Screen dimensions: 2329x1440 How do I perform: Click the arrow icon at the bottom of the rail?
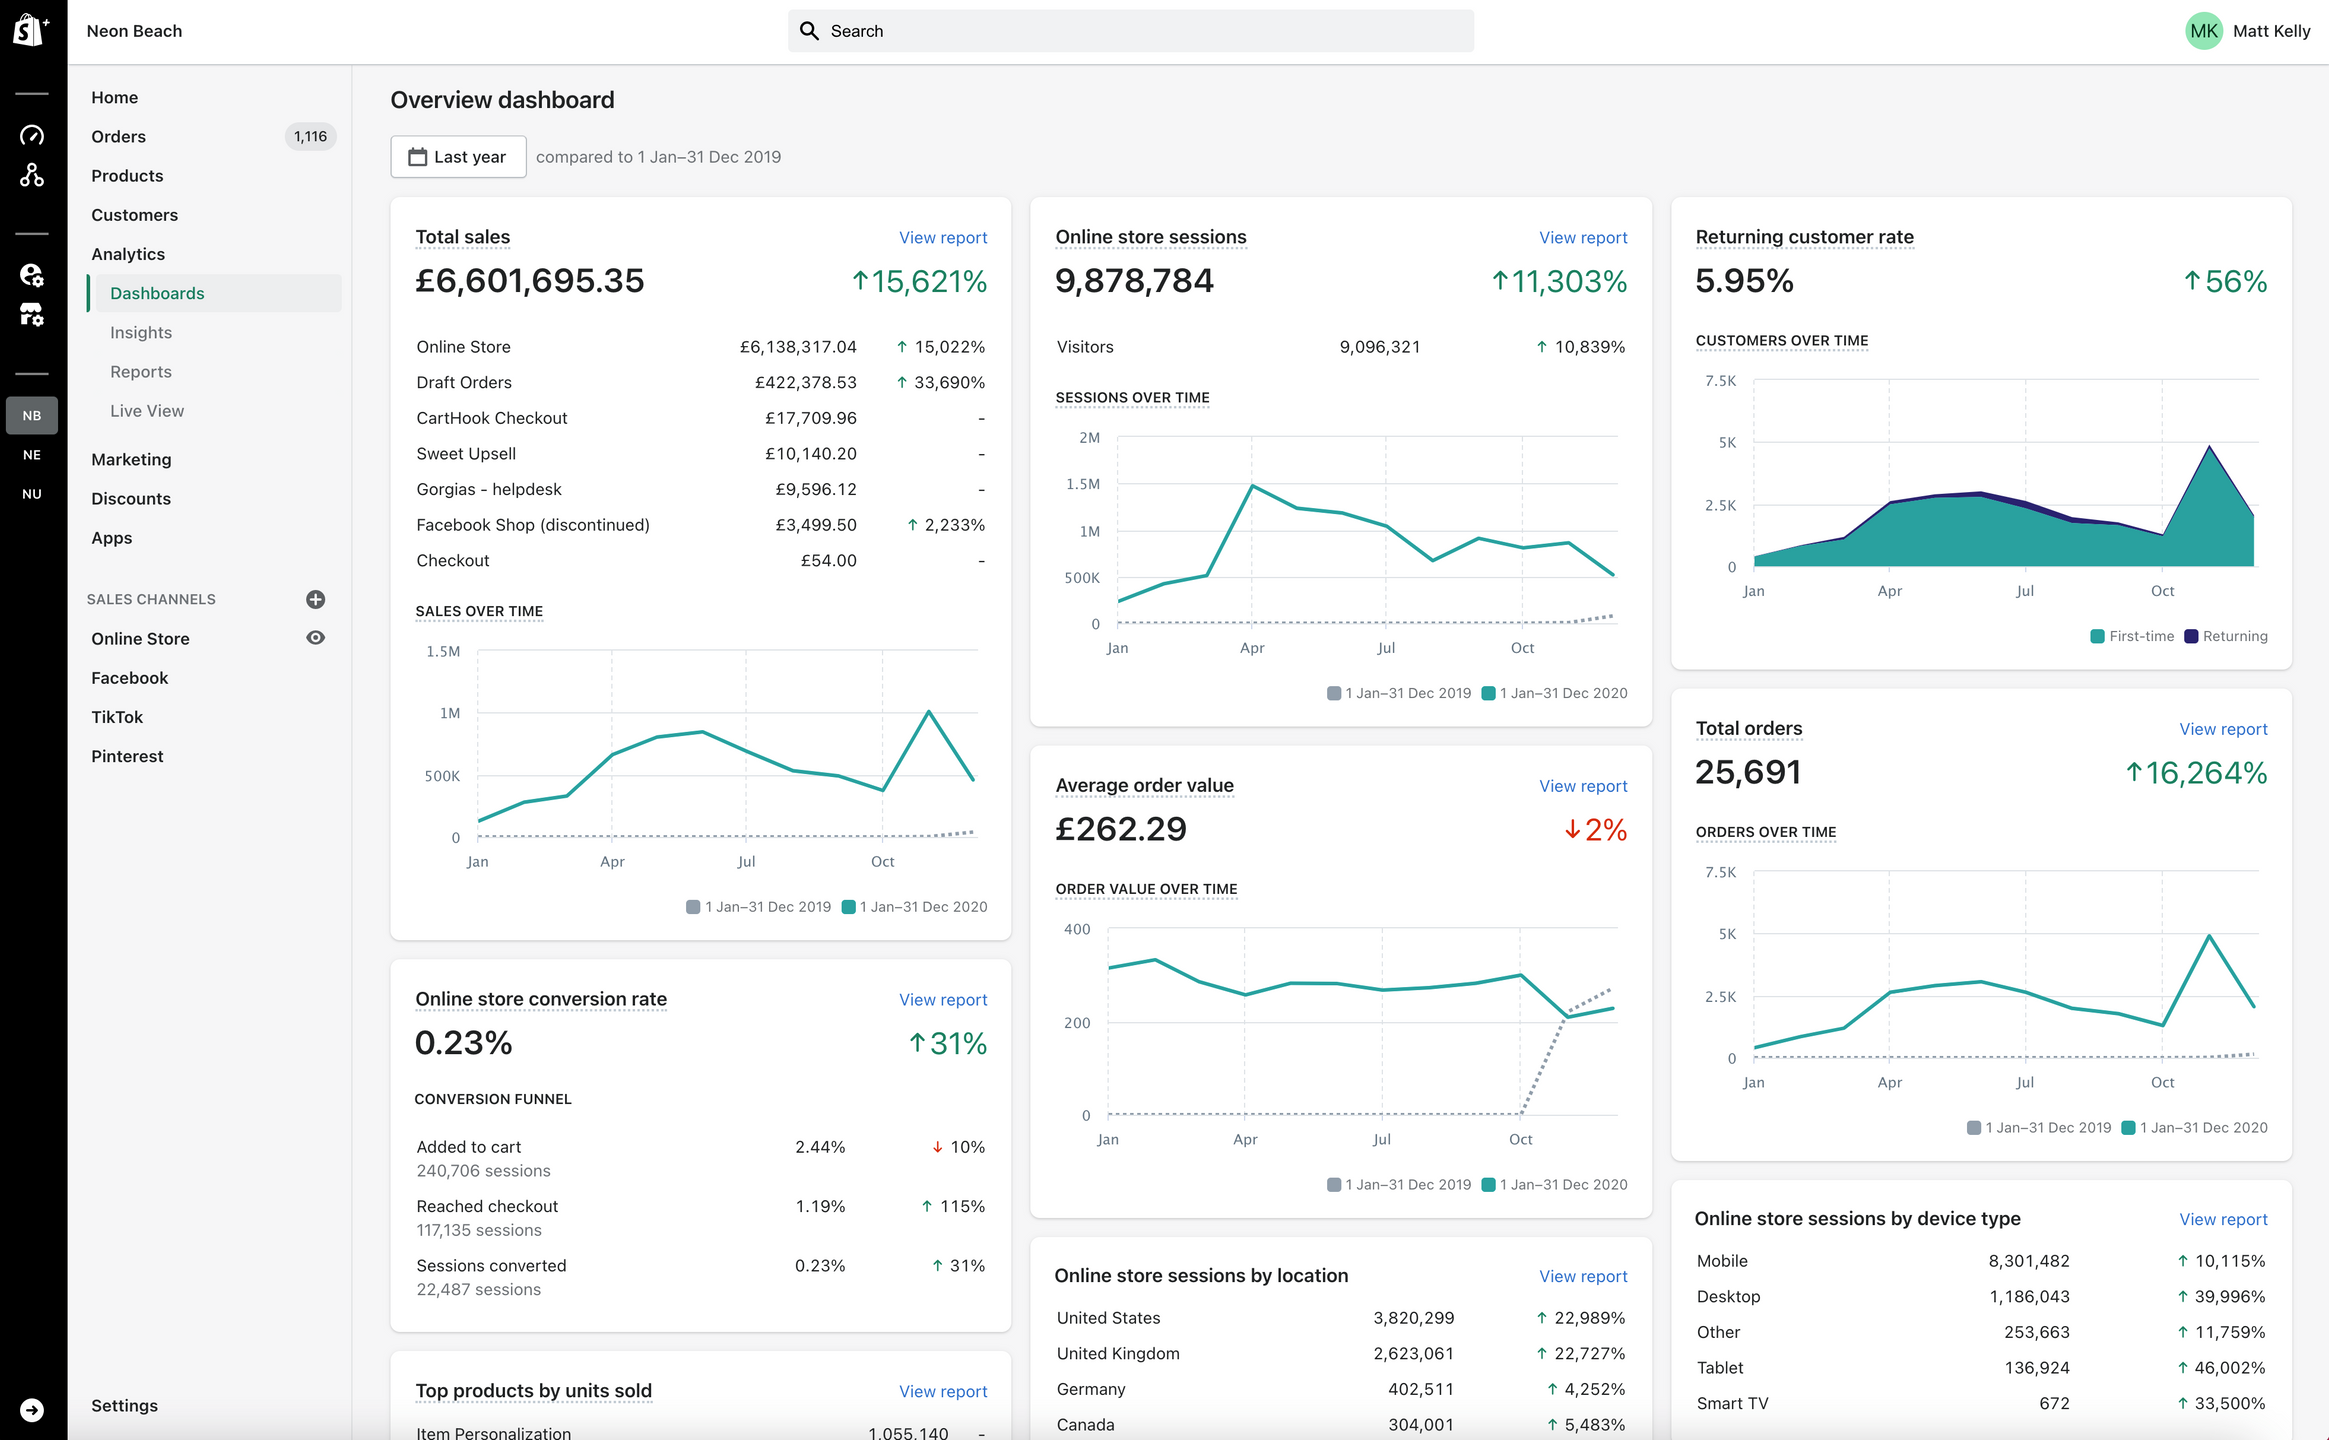click(32, 1410)
